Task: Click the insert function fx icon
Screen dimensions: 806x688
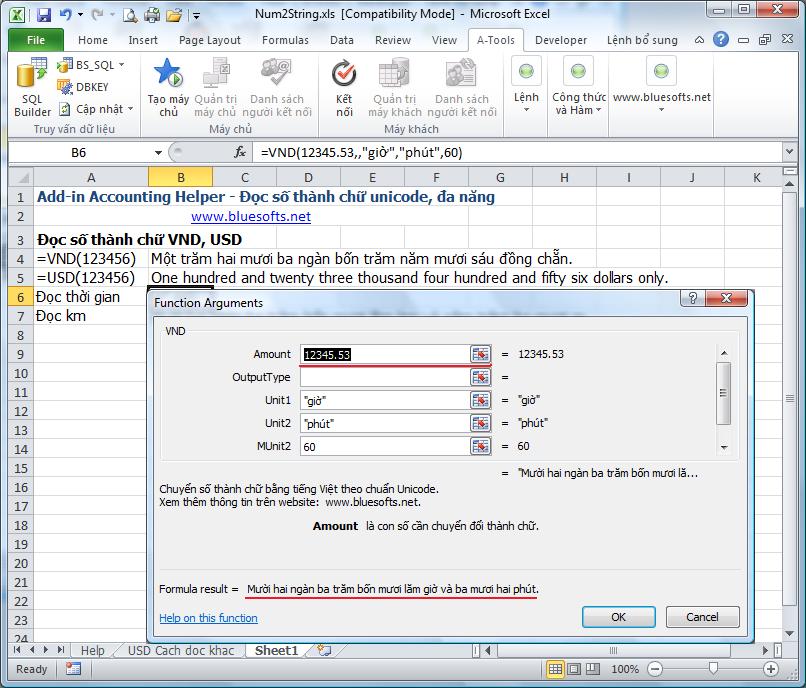Action: pyautogui.click(x=240, y=153)
